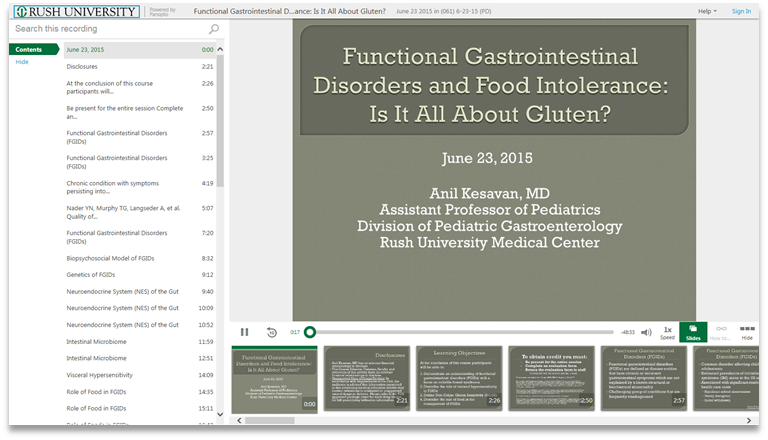The width and height of the screenshot is (768, 440).
Task: Select the Disclosures slide thumbnail at 2:21
Action: [367, 378]
